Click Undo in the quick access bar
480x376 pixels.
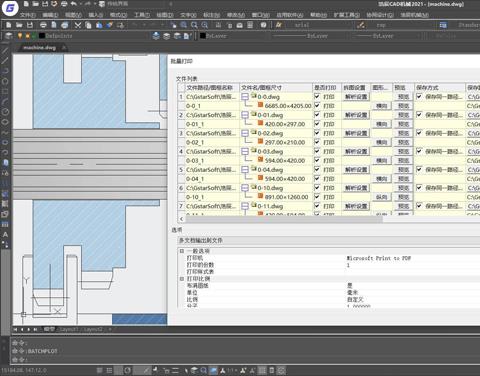74,4
